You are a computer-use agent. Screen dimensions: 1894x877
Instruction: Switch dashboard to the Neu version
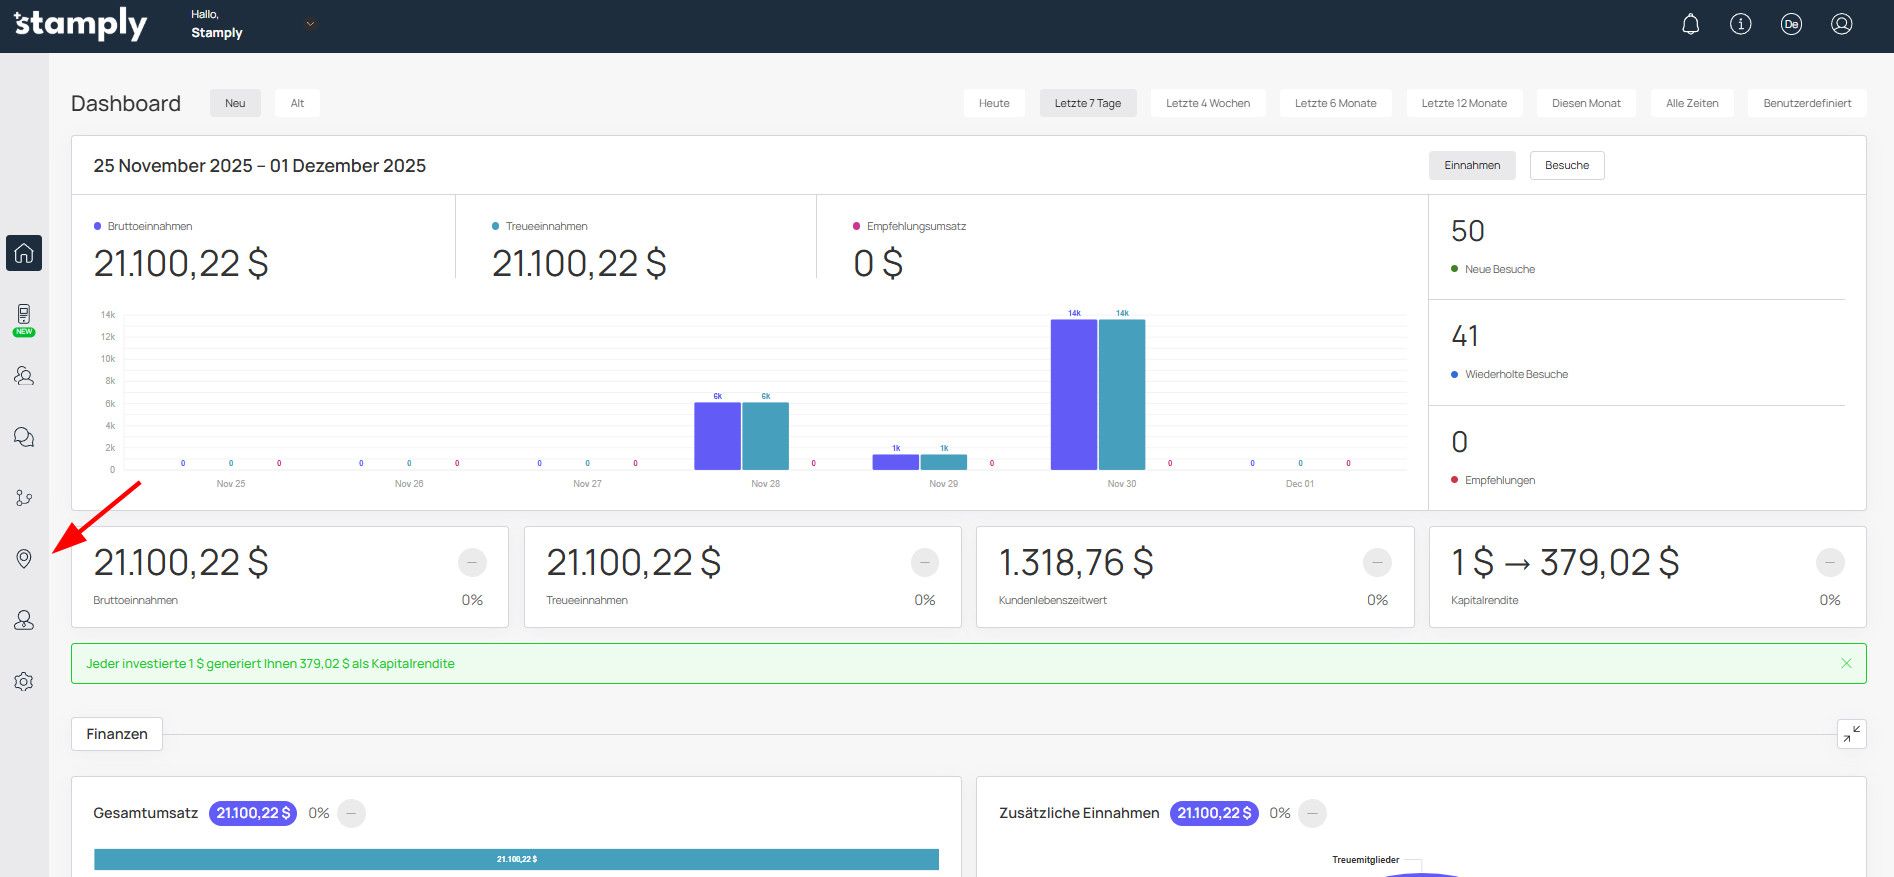[x=235, y=103]
